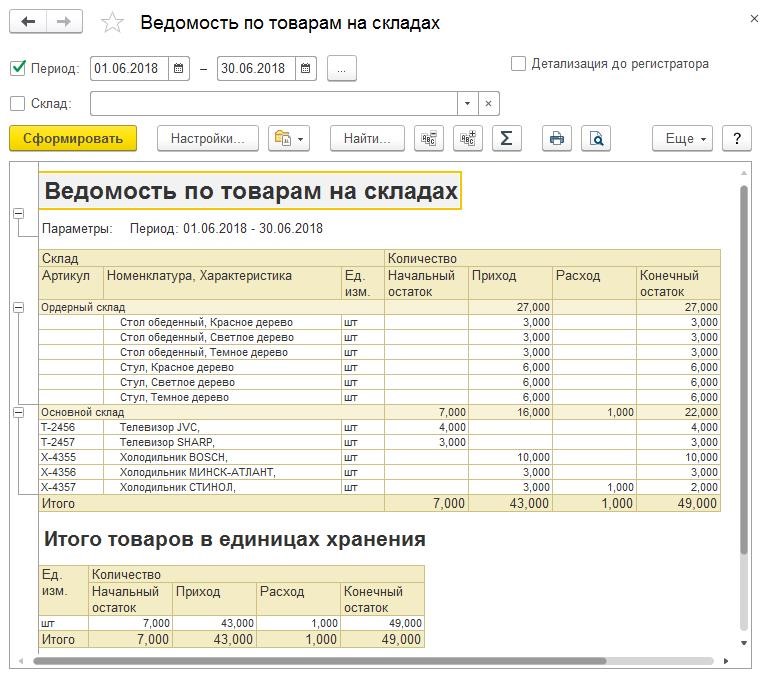Collapse all groups icon in toolbar

429,139
